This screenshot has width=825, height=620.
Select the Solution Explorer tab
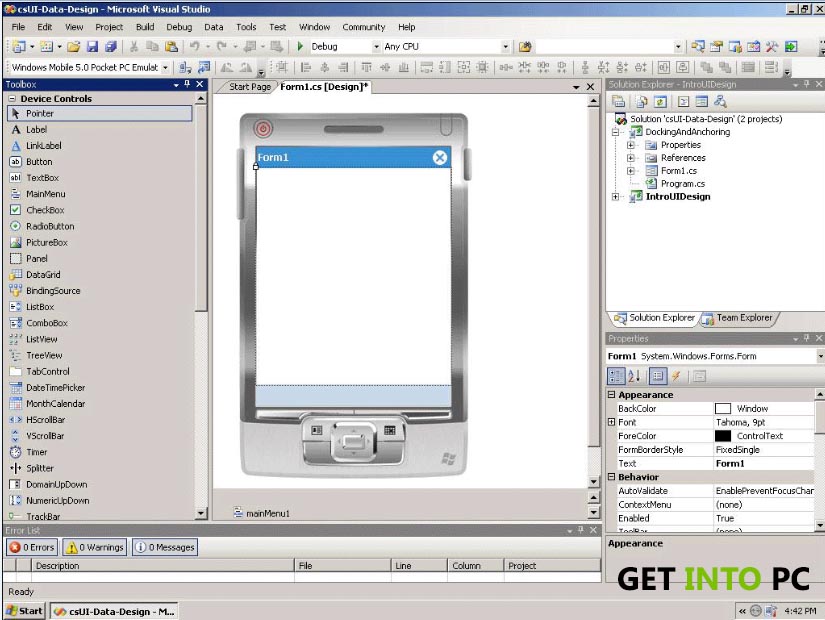(x=655, y=318)
